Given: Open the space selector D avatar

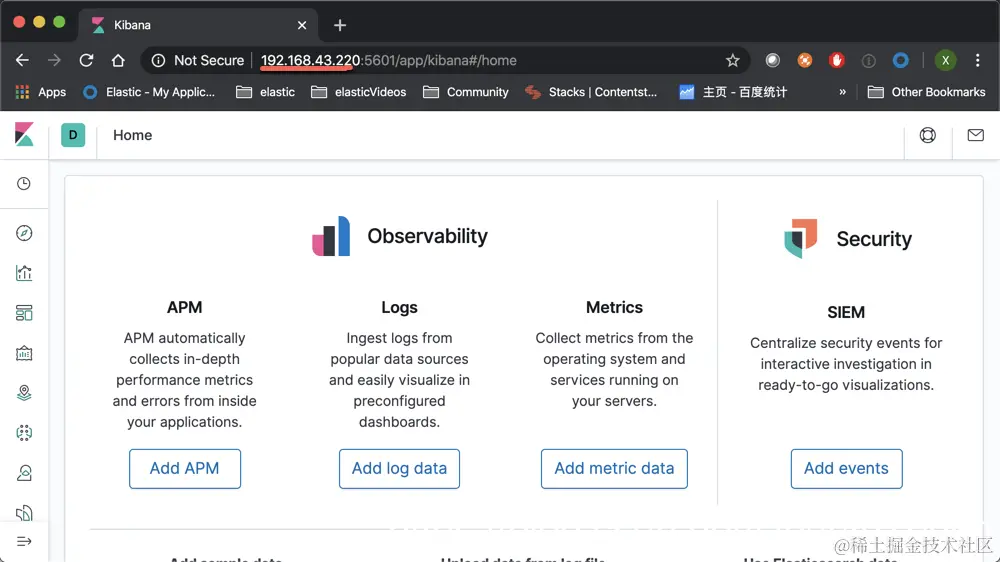Looking at the screenshot, I should 73,135.
